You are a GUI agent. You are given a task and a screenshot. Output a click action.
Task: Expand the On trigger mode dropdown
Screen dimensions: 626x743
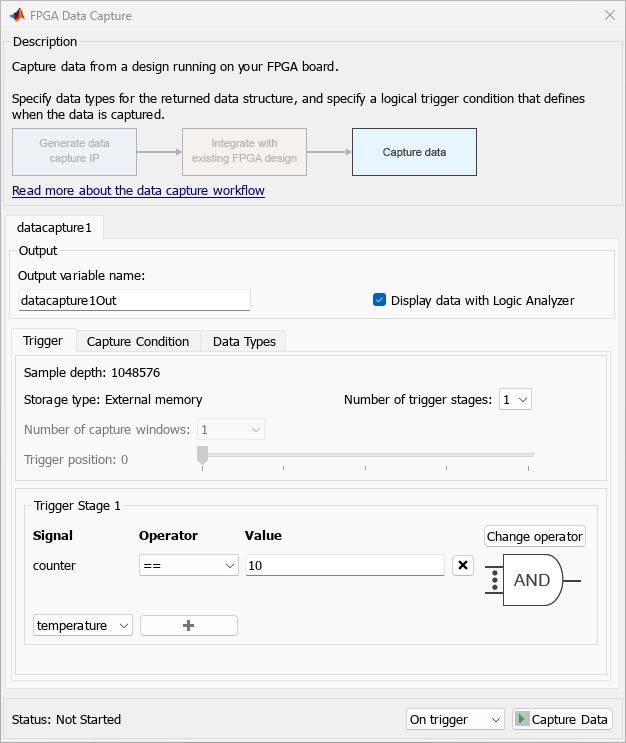point(456,719)
